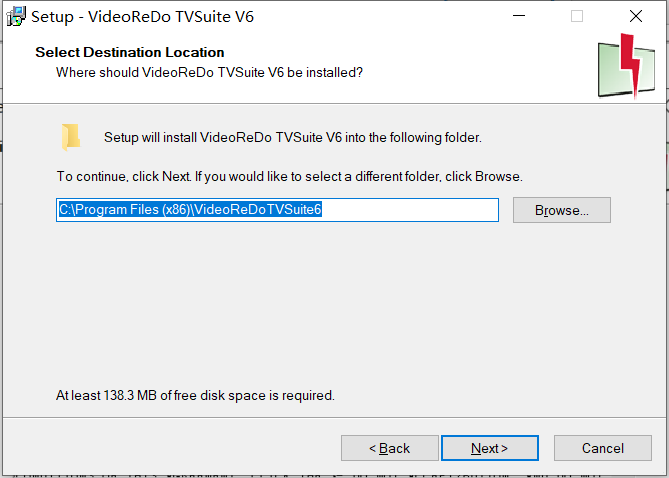The width and height of the screenshot is (669, 478).
Task: Open the Browse folder dialog
Action: coord(561,210)
